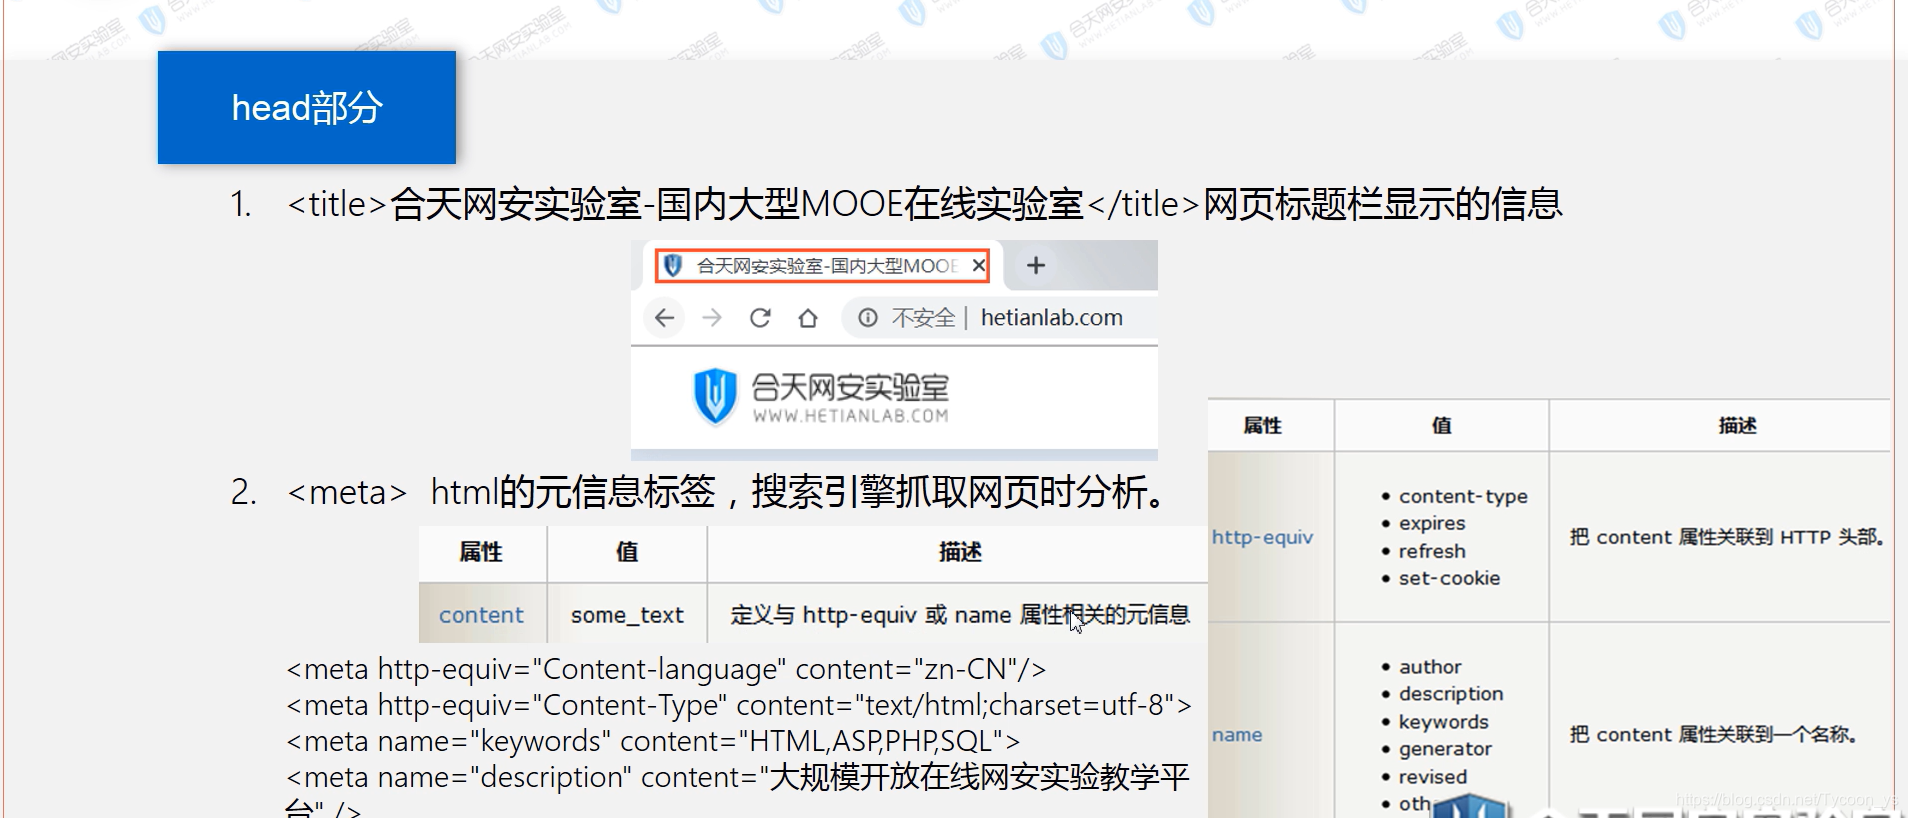Click 值 header in right table
Image resolution: width=1908 pixels, height=818 pixels.
1441,426
